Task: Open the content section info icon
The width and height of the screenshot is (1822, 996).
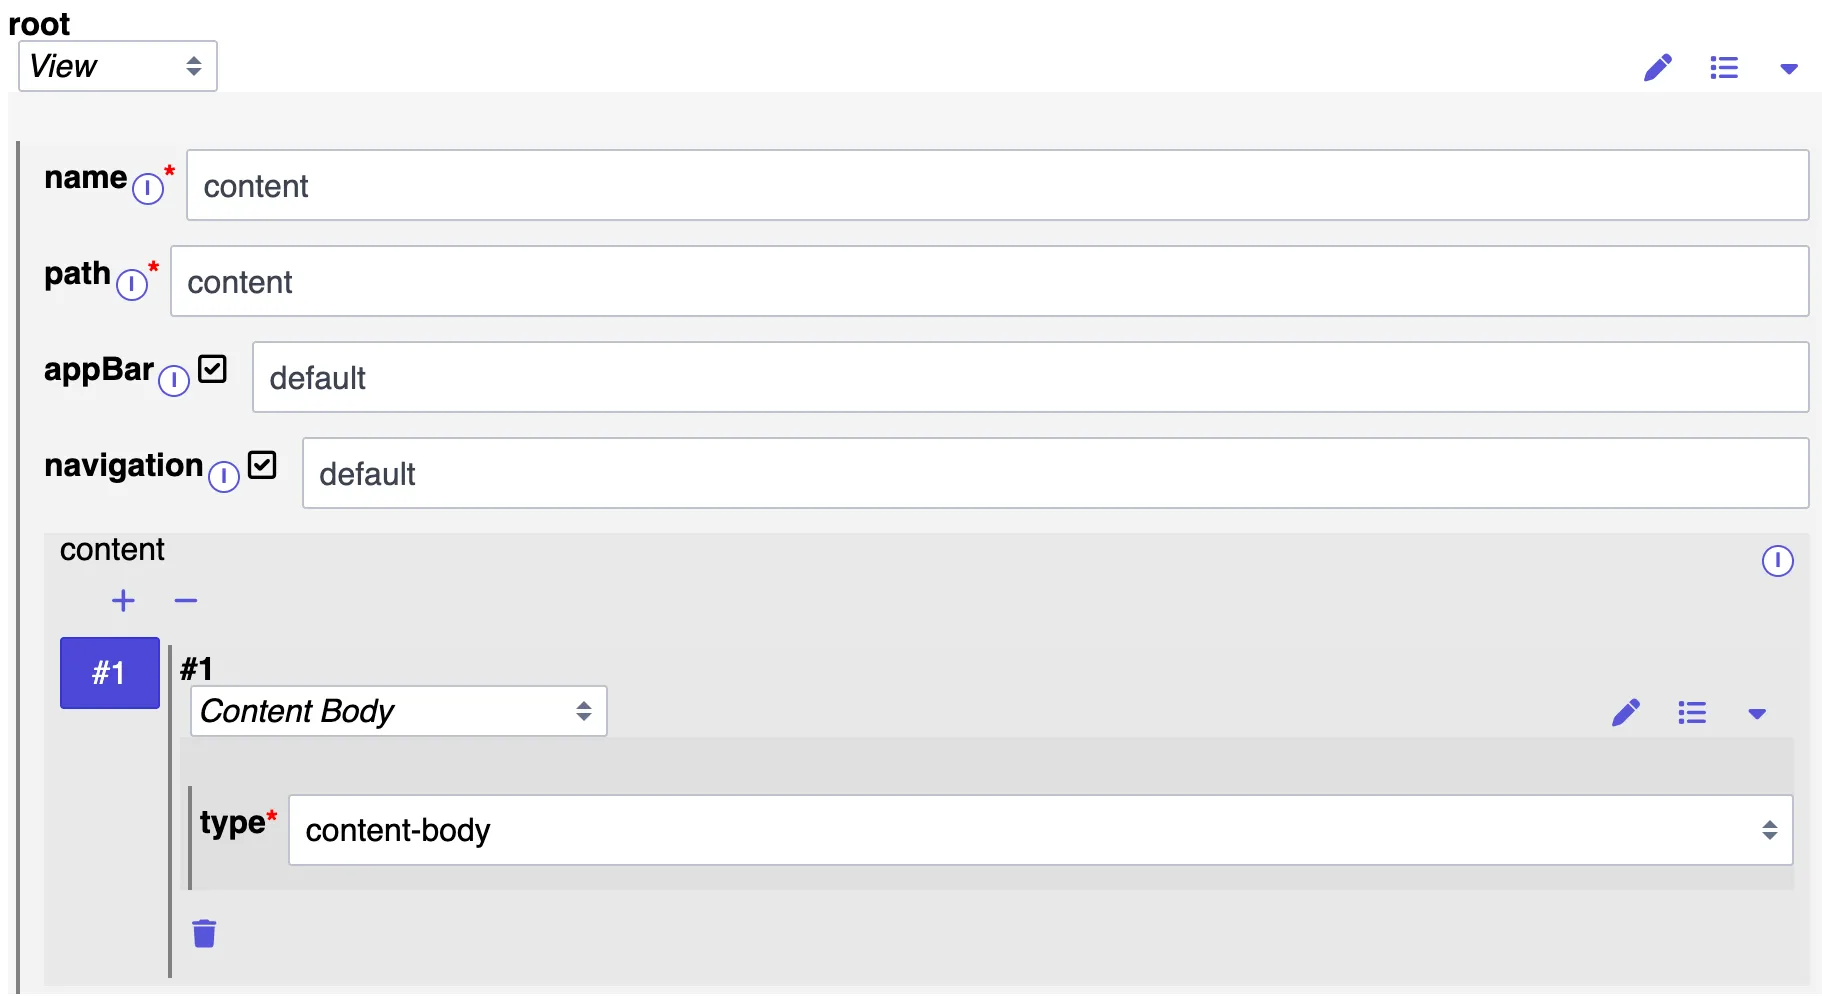Action: 1777,561
